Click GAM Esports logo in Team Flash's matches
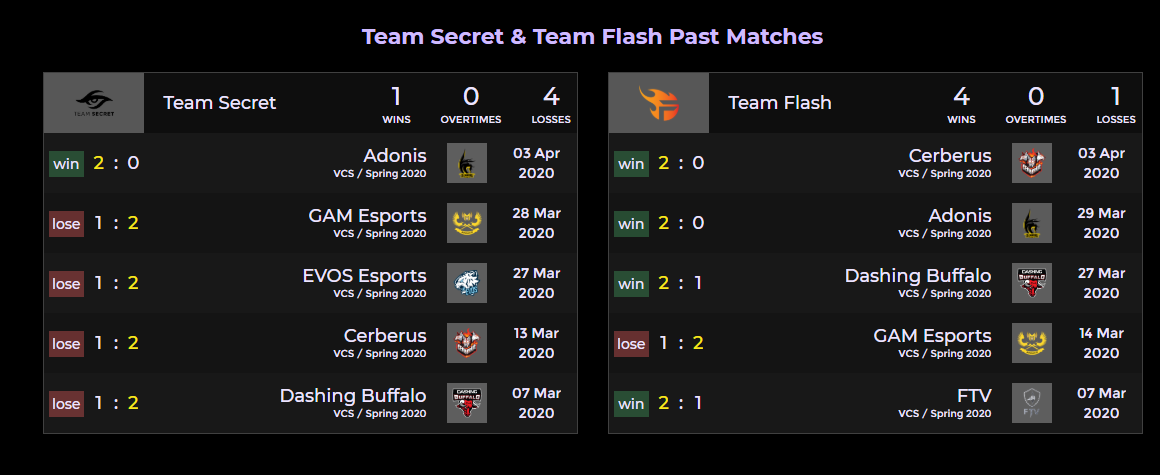The width and height of the screenshot is (1160, 475). 1032,343
